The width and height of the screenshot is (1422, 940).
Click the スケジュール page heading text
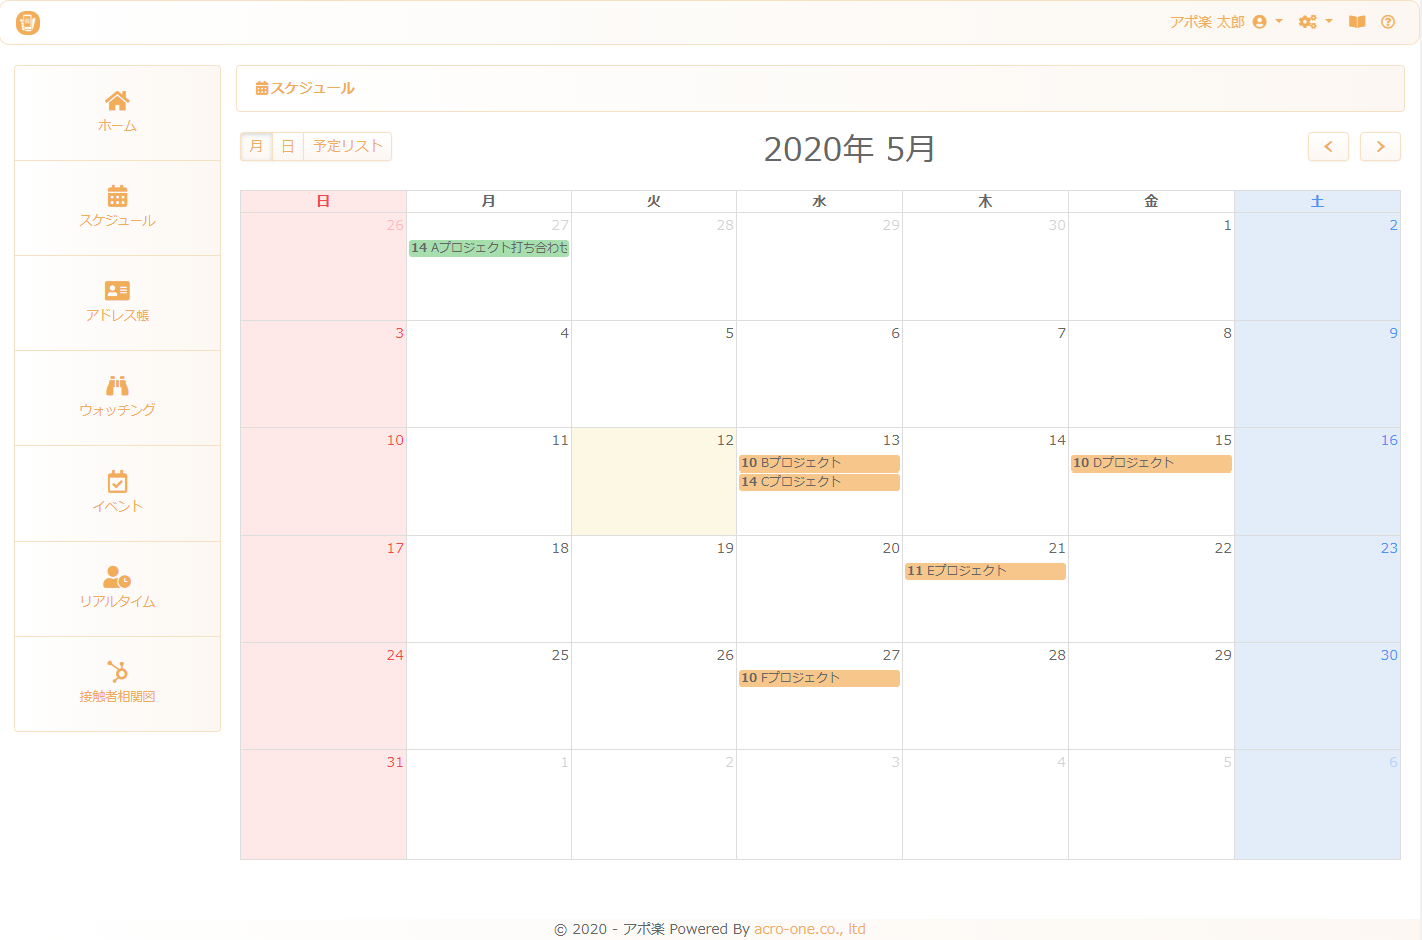(x=312, y=88)
